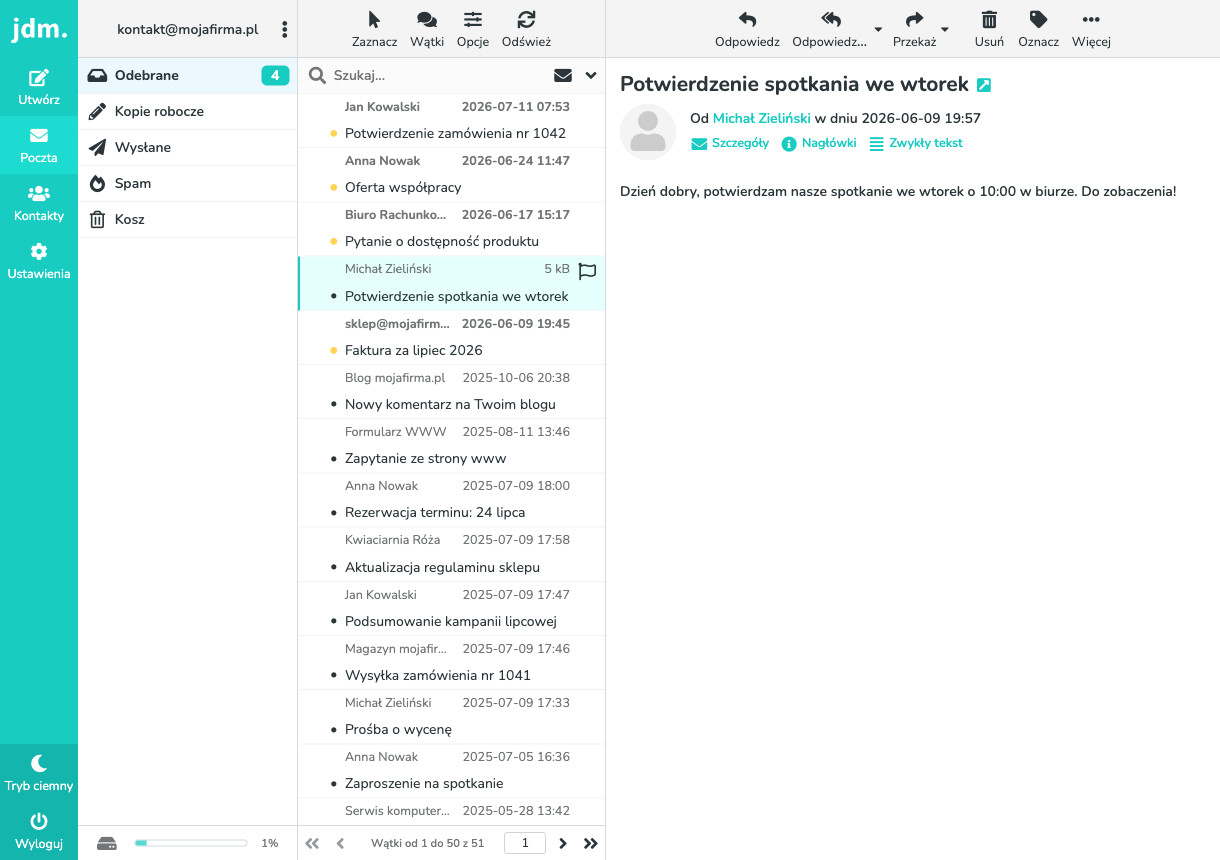Open 'Potwierdzenie zamówienia nr 1042' message
The height and width of the screenshot is (860, 1220).
tap(452, 121)
